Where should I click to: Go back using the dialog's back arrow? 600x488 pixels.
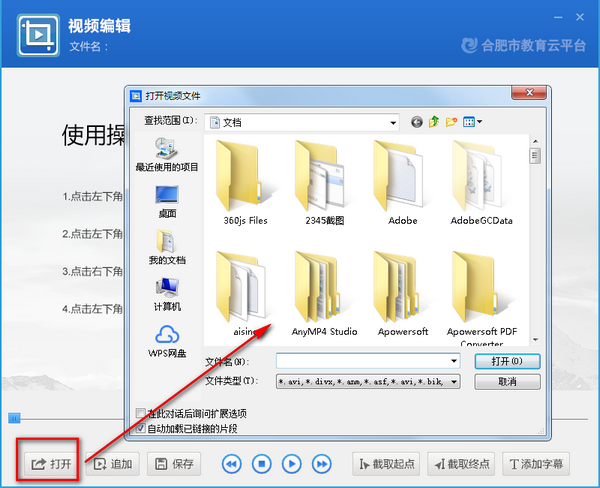(x=416, y=122)
